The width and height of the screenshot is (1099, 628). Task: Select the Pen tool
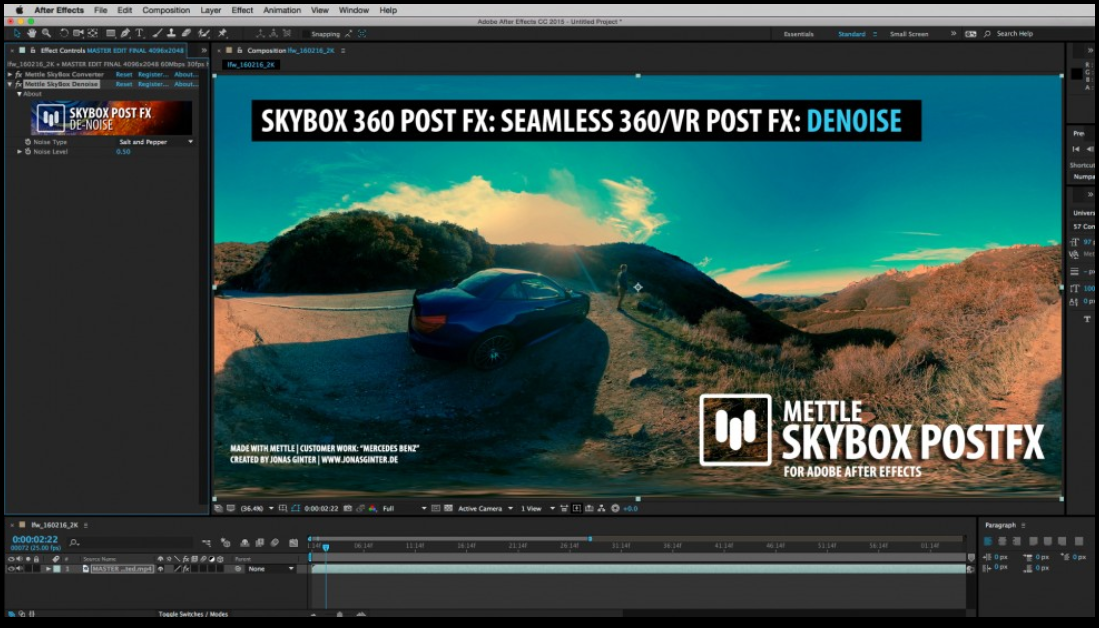coord(125,34)
